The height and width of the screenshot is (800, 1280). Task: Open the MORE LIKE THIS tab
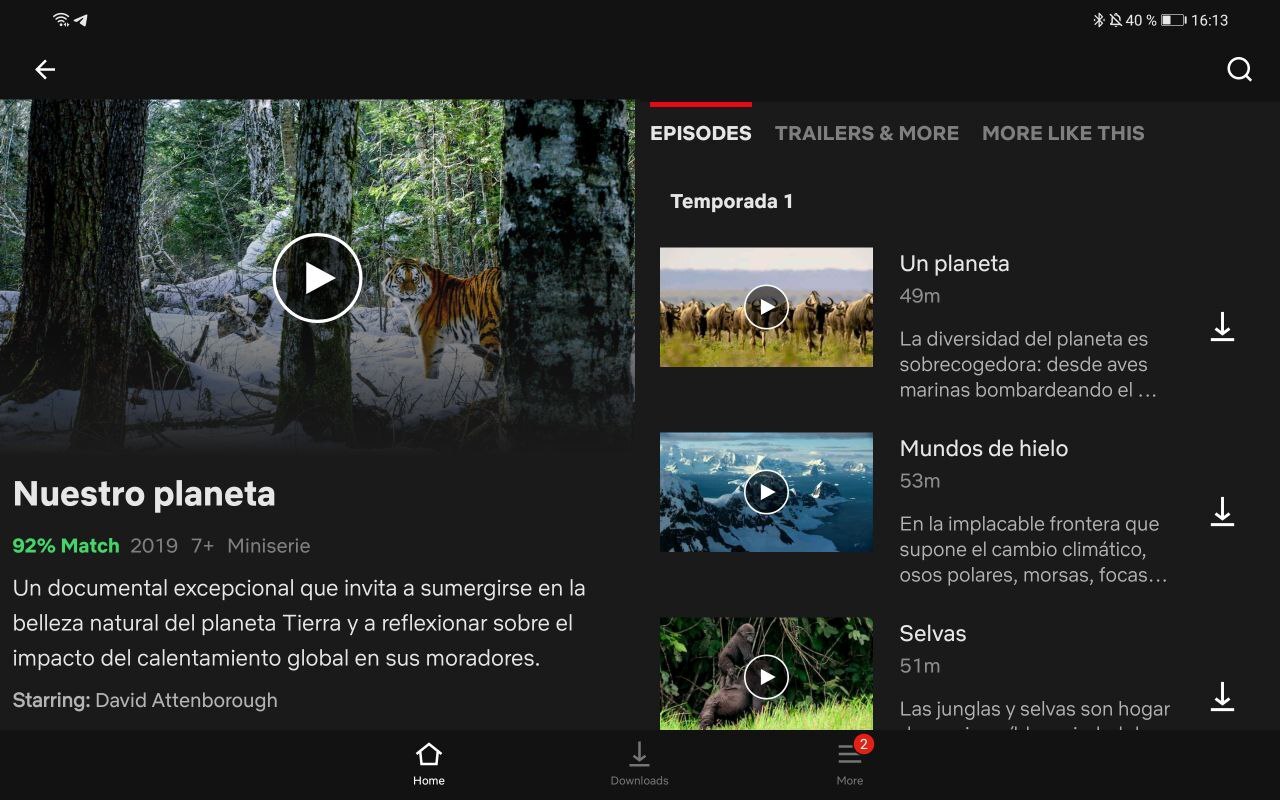coord(1063,133)
